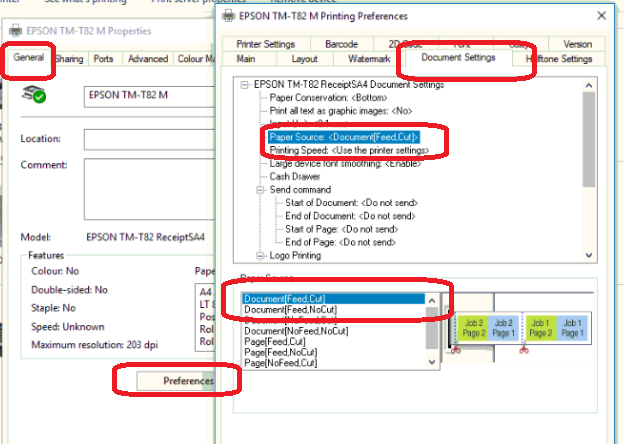The height and width of the screenshot is (444, 624).
Task: Open the Version tab
Action: pos(577,44)
